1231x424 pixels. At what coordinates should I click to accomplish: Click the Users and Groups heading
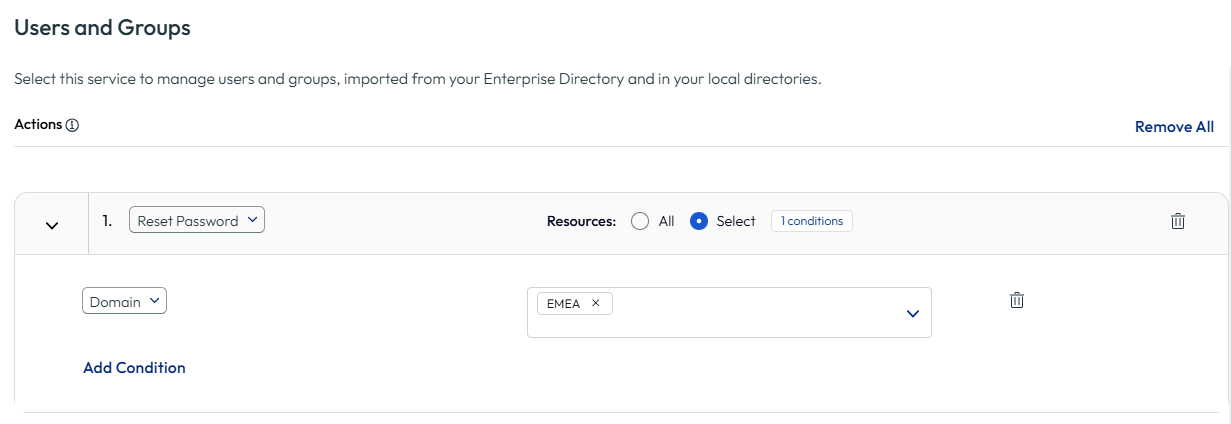(102, 28)
